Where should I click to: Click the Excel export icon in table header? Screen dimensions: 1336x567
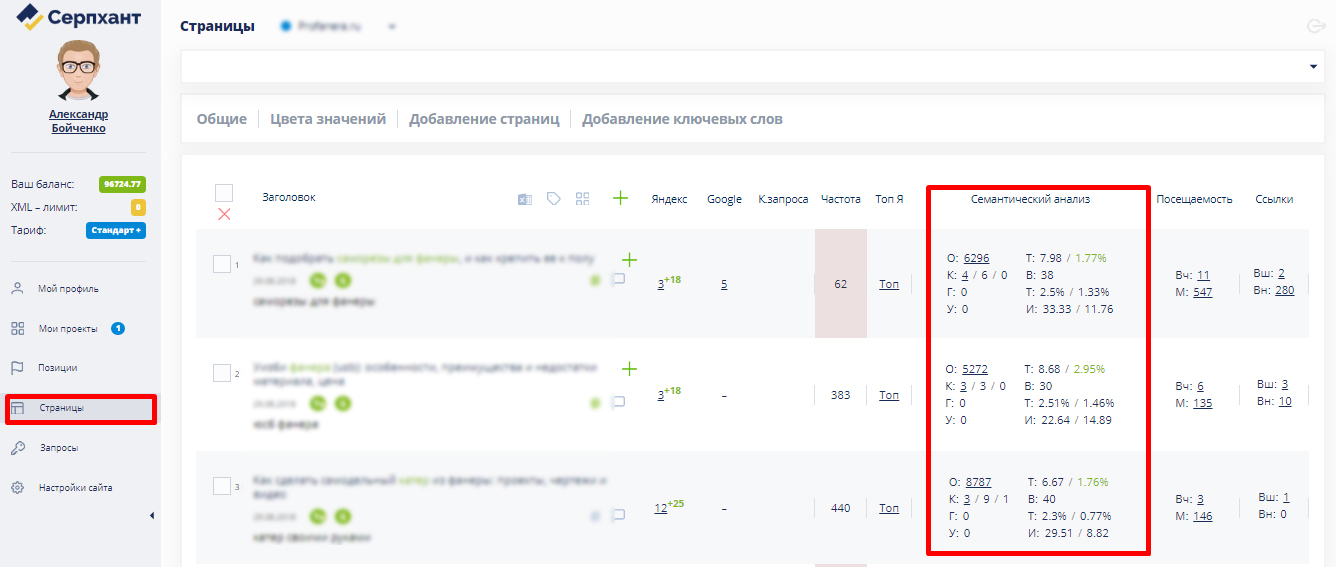click(524, 199)
